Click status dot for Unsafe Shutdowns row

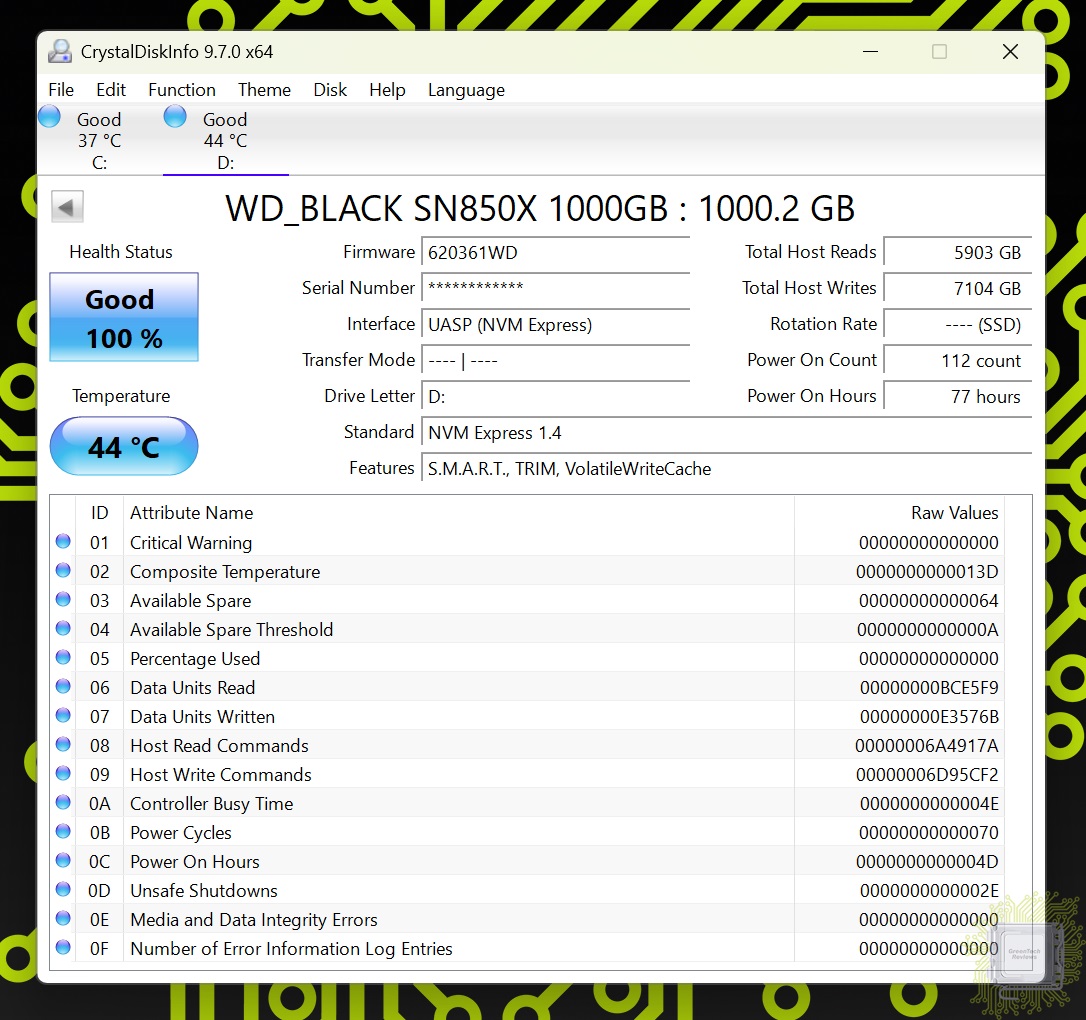(x=63, y=890)
